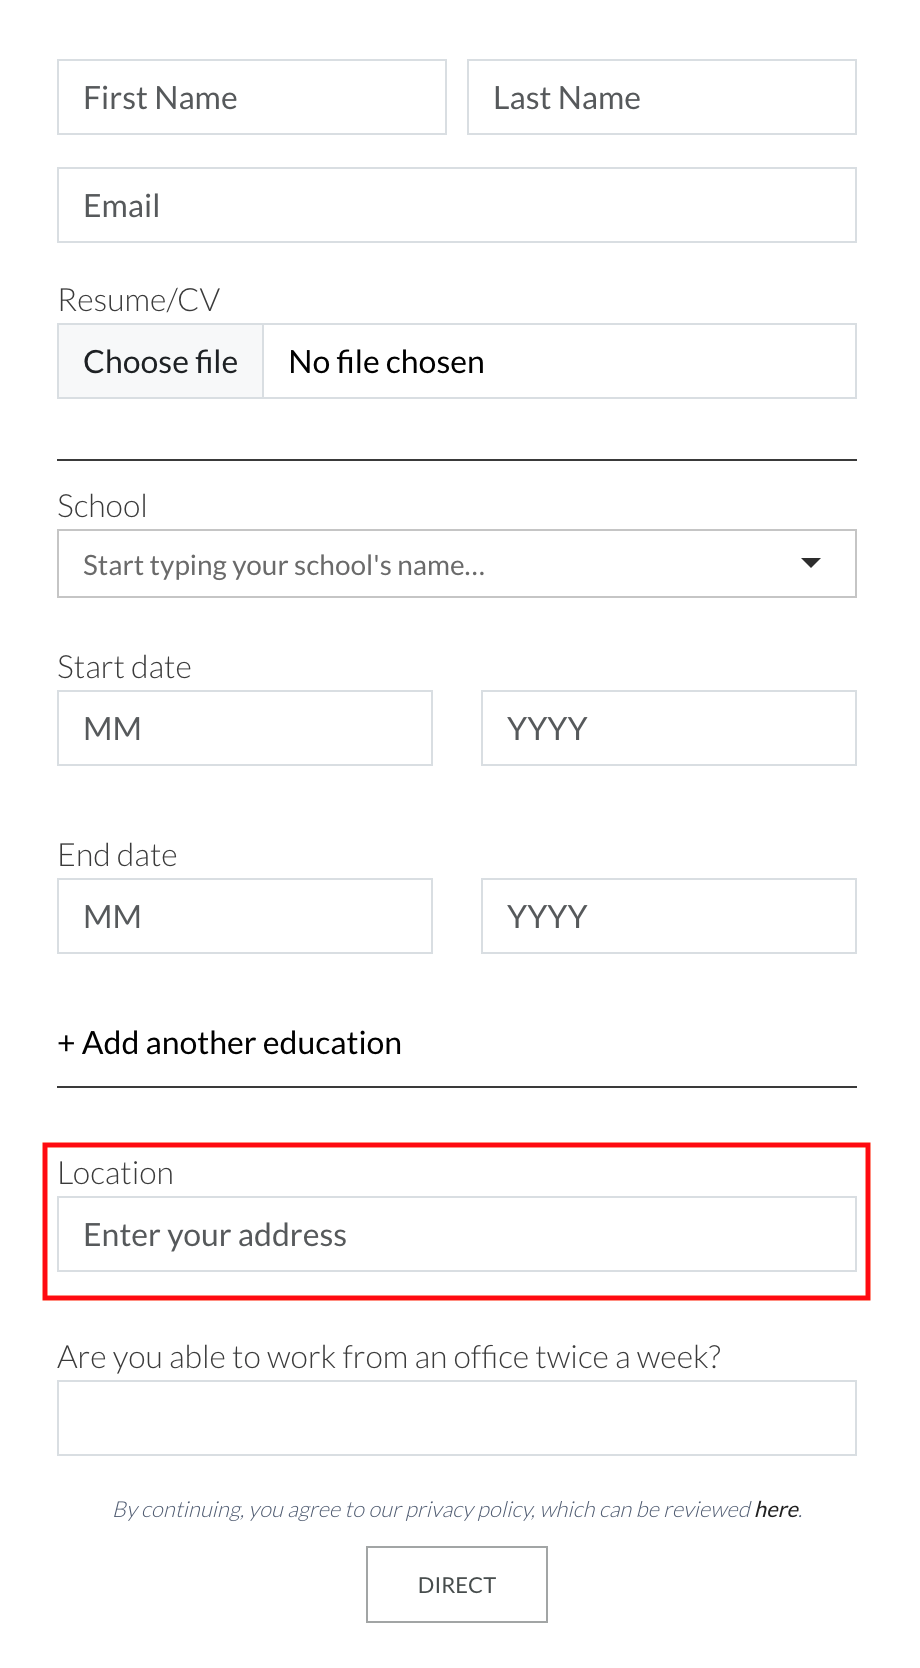Click the school name typing field
Viewport: 920px width, 1668px height.
click(x=400, y=563)
